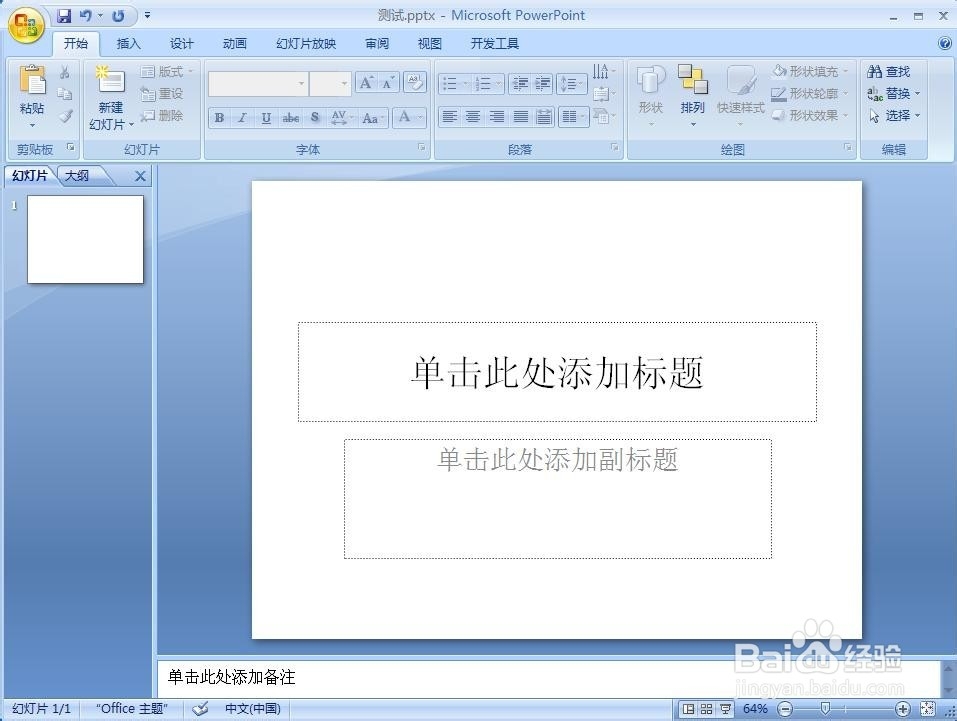
Task: Switch to the 大纲 (Outline) pane tab
Action: 78,175
